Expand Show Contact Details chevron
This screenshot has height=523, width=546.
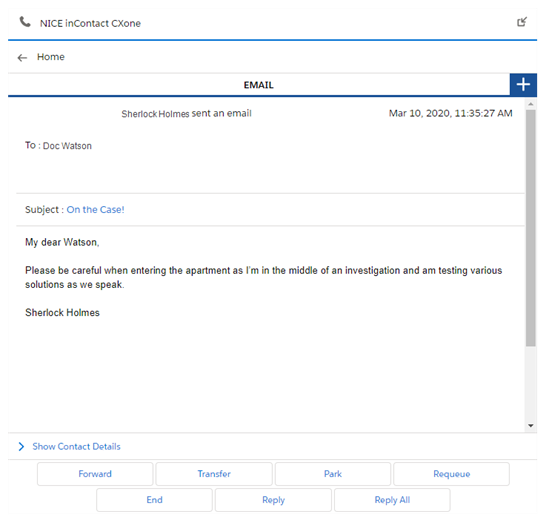pyautogui.click(x=21, y=446)
